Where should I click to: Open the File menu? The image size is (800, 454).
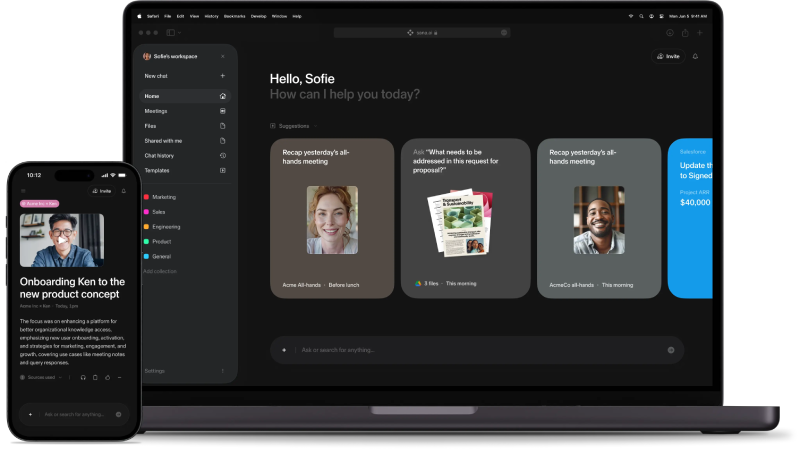tap(167, 16)
